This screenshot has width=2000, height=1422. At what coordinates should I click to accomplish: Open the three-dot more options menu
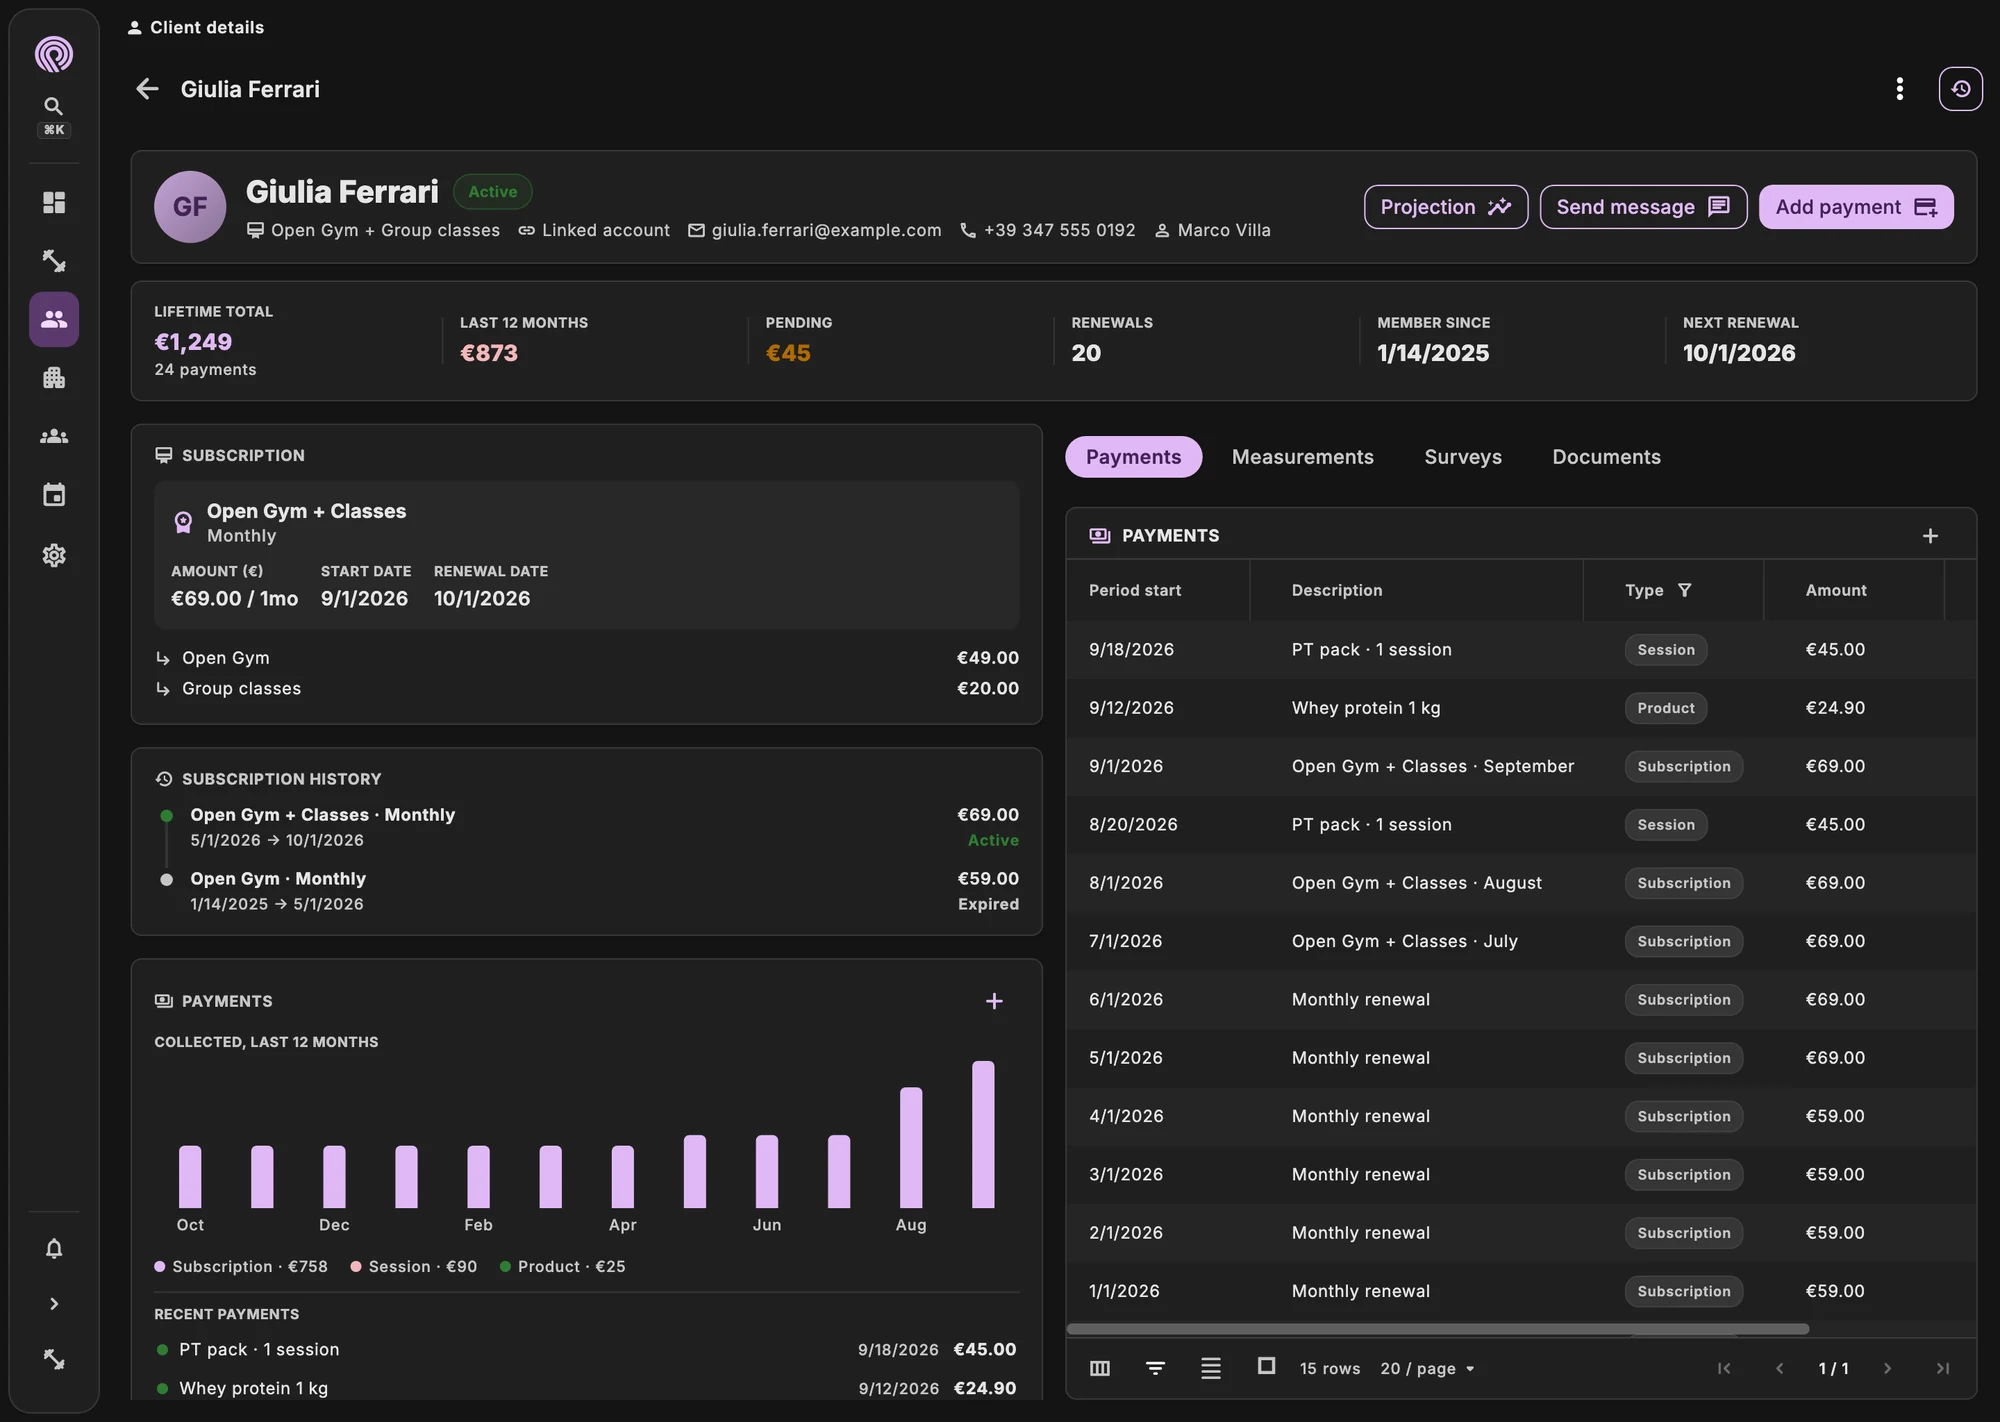tap(1899, 89)
